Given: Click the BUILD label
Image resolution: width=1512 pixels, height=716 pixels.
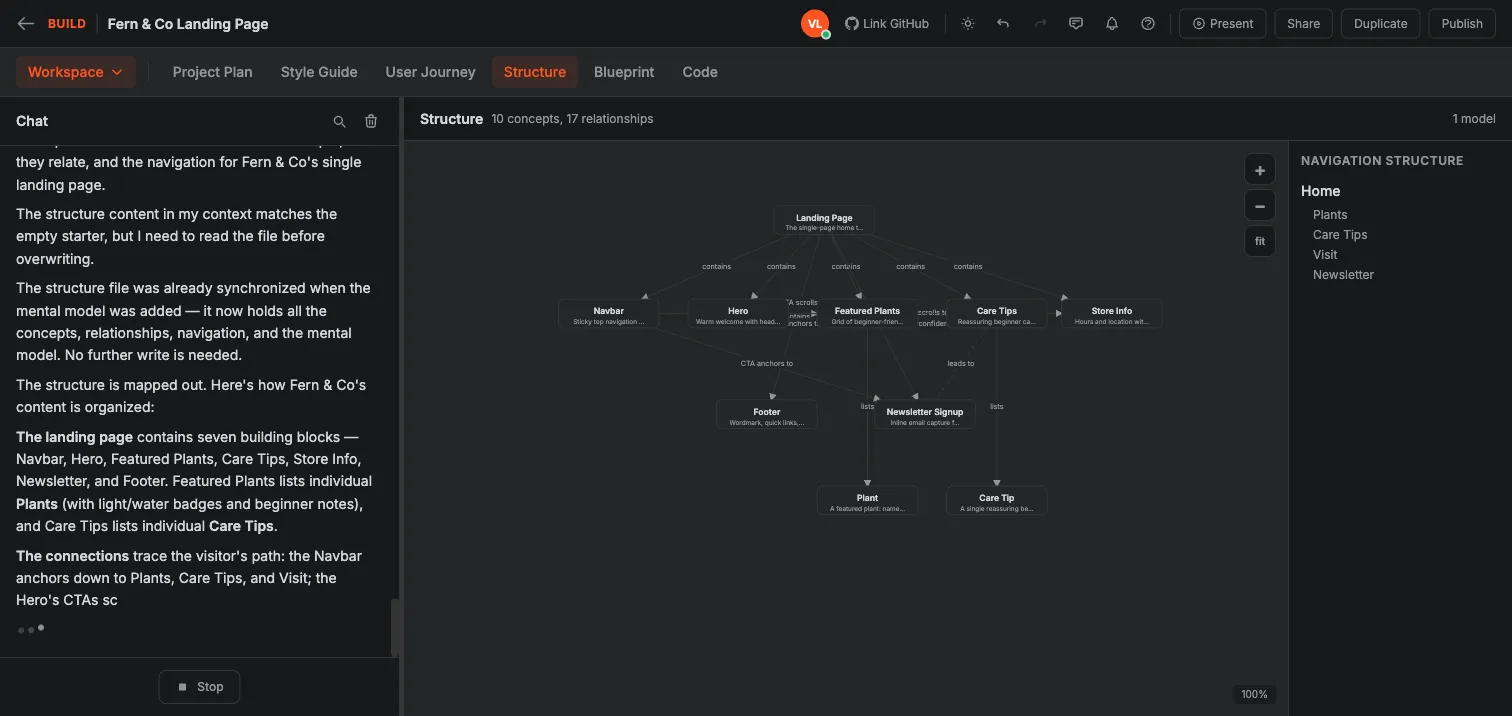Looking at the screenshot, I should click(x=67, y=24).
